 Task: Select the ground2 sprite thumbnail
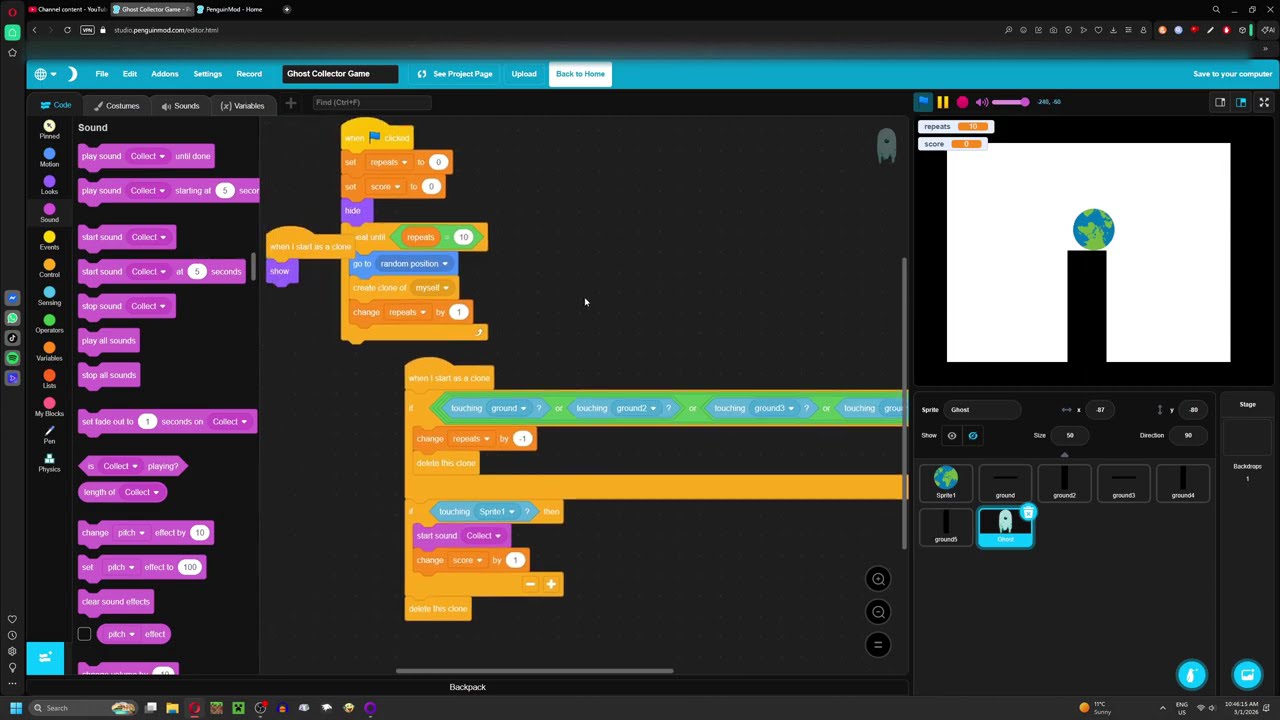point(1064,482)
